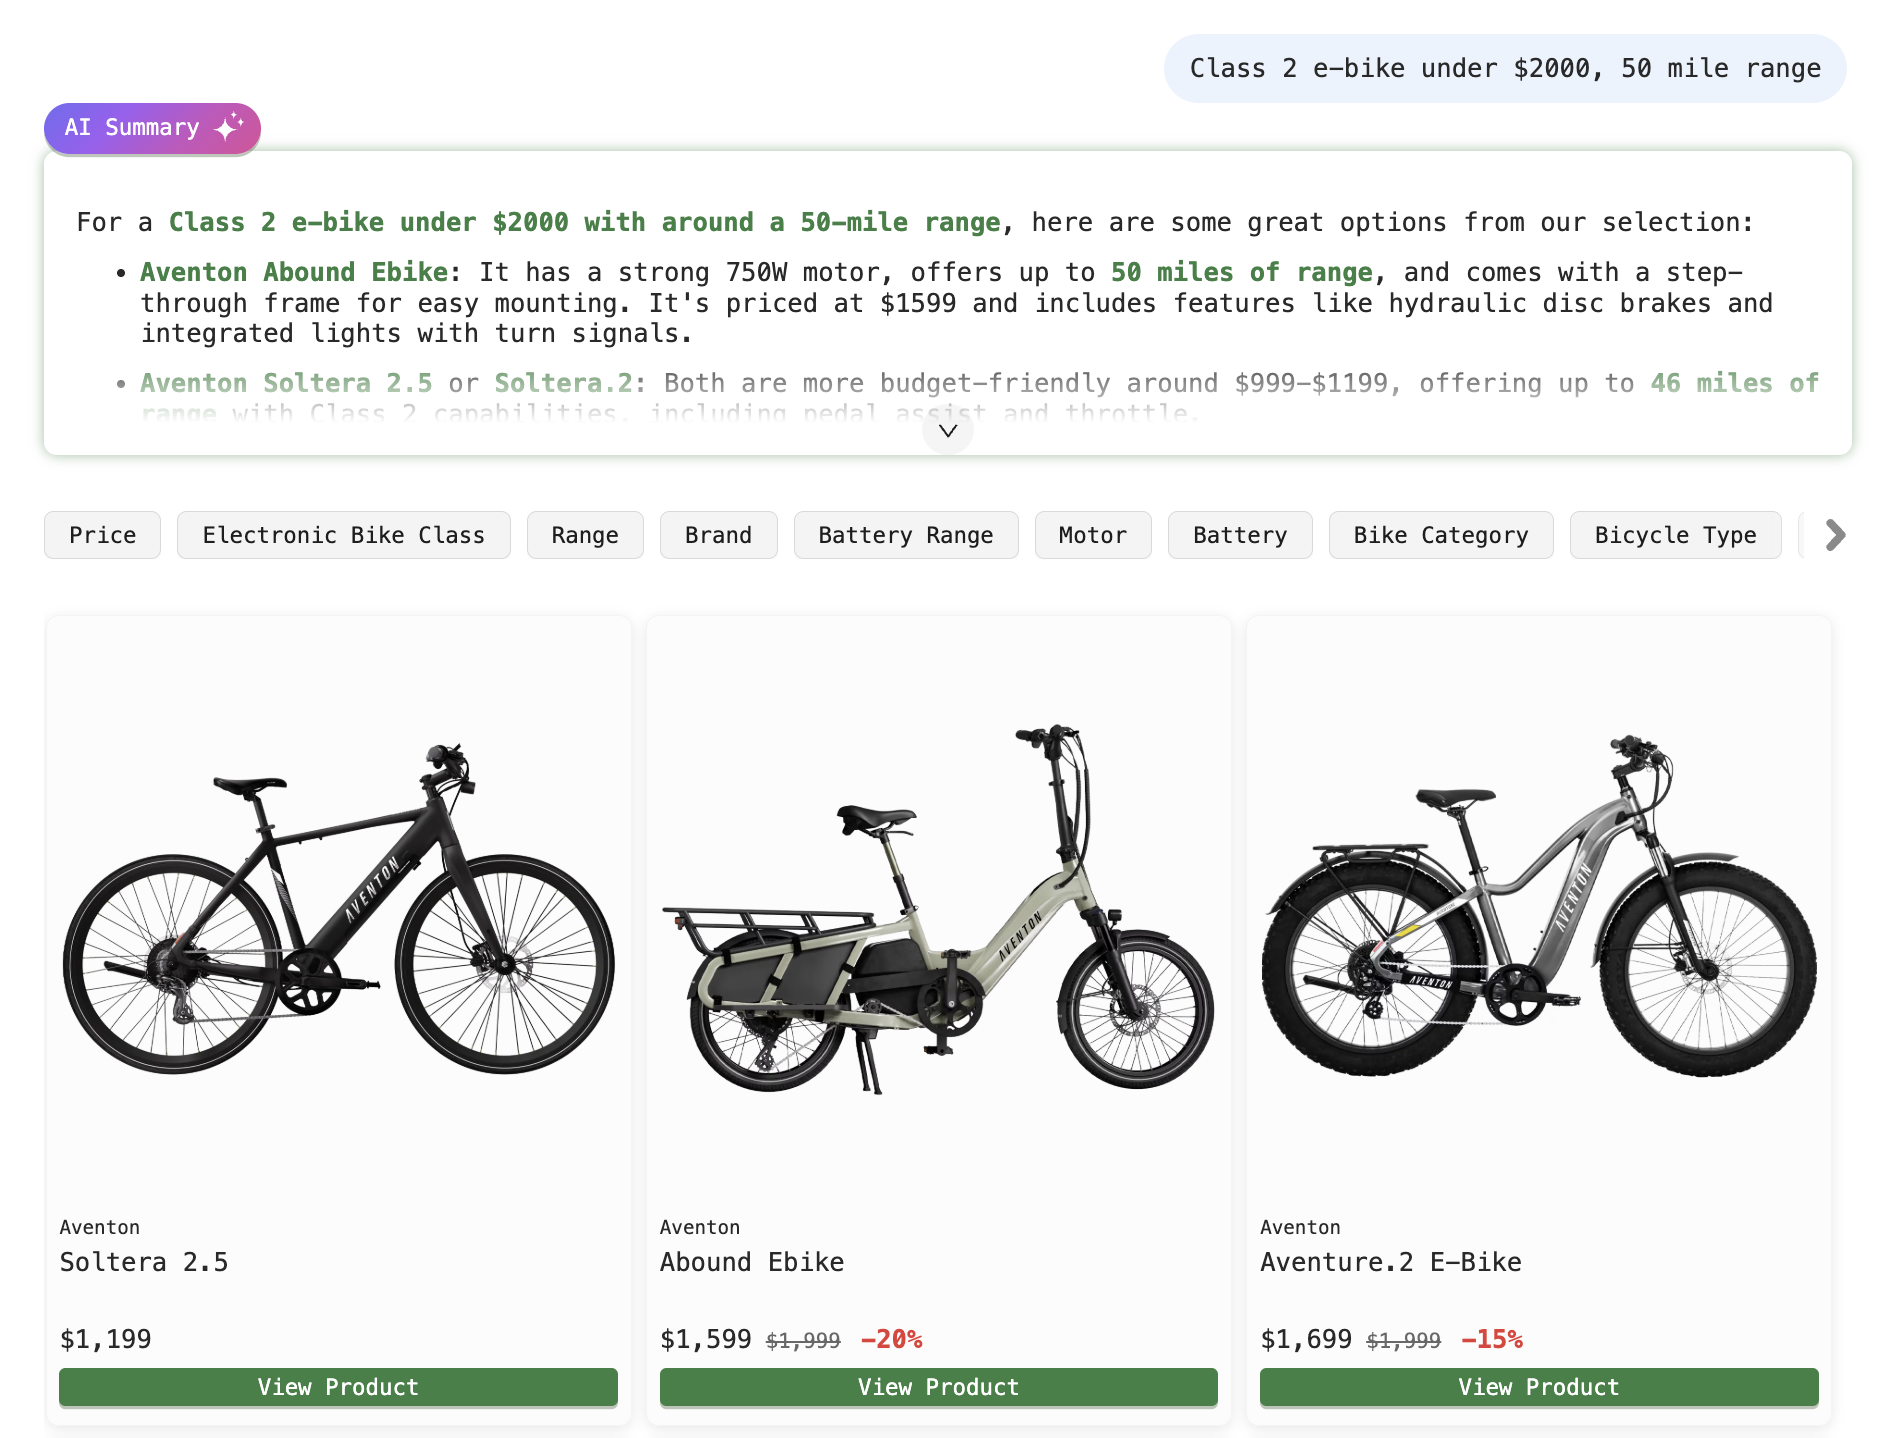
Task: Select the Battery Range filter chip
Action: [x=905, y=535]
